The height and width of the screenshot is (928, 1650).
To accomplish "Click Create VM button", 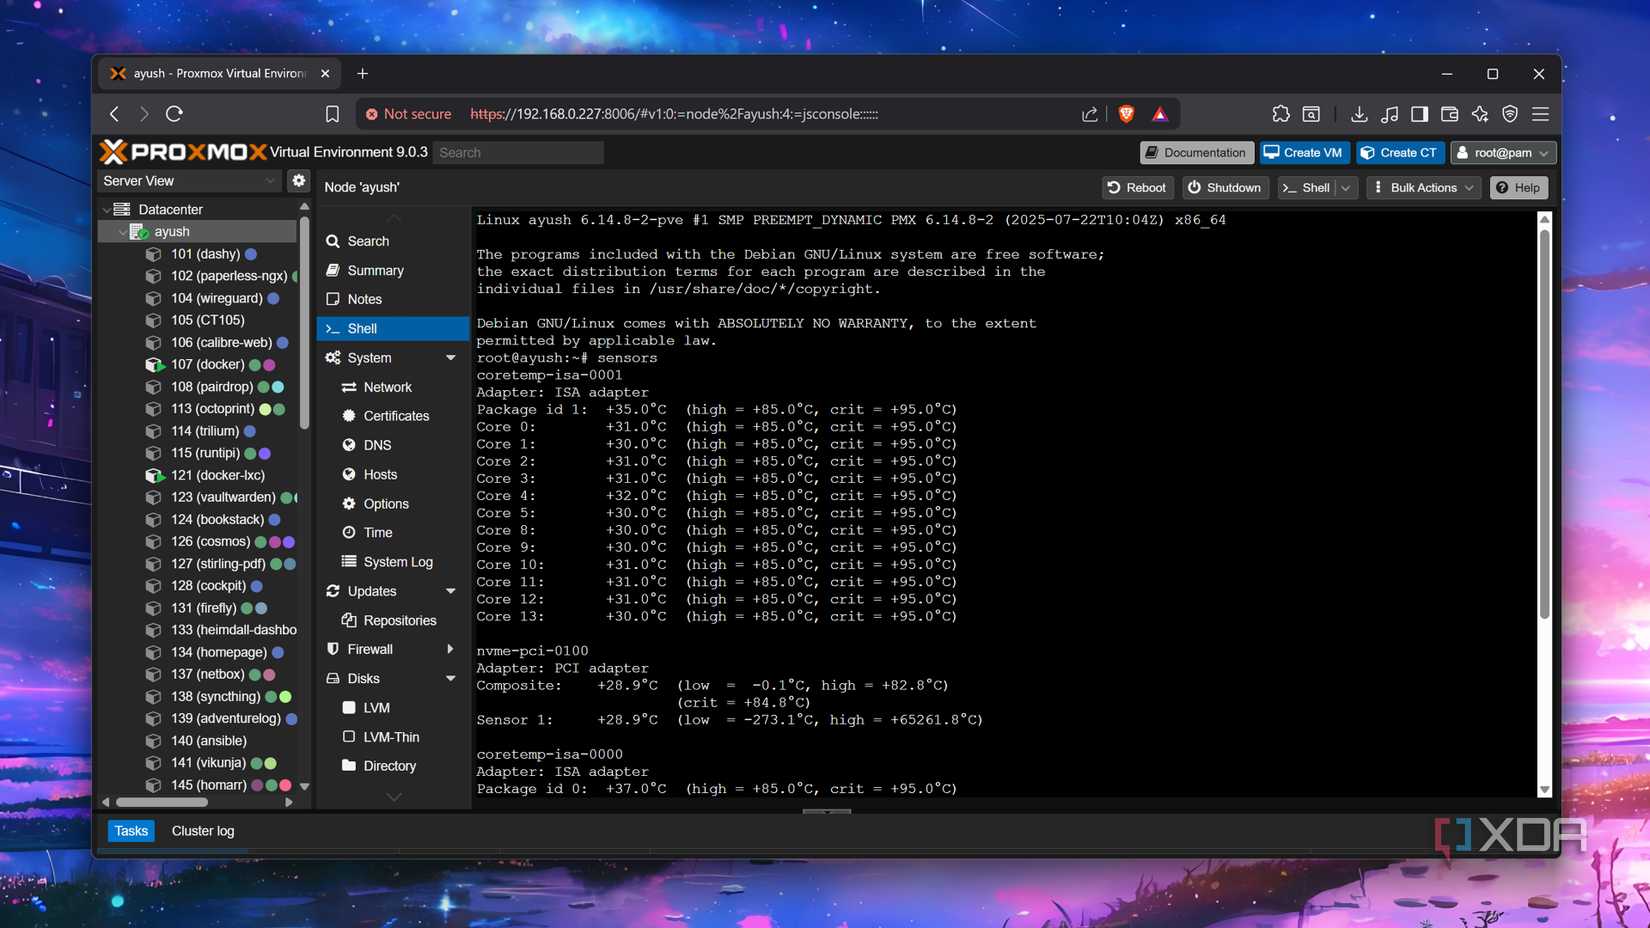I will tap(1303, 152).
